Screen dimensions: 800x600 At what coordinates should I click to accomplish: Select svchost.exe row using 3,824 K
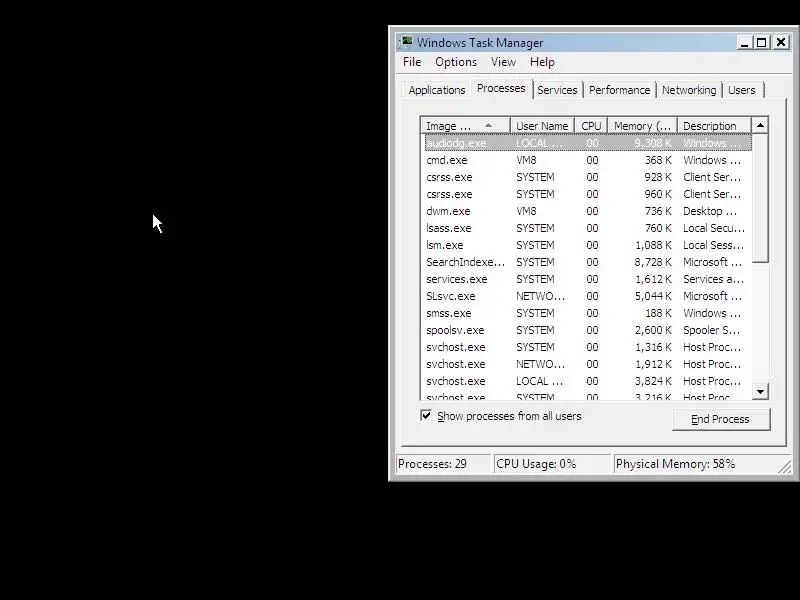click(588, 381)
